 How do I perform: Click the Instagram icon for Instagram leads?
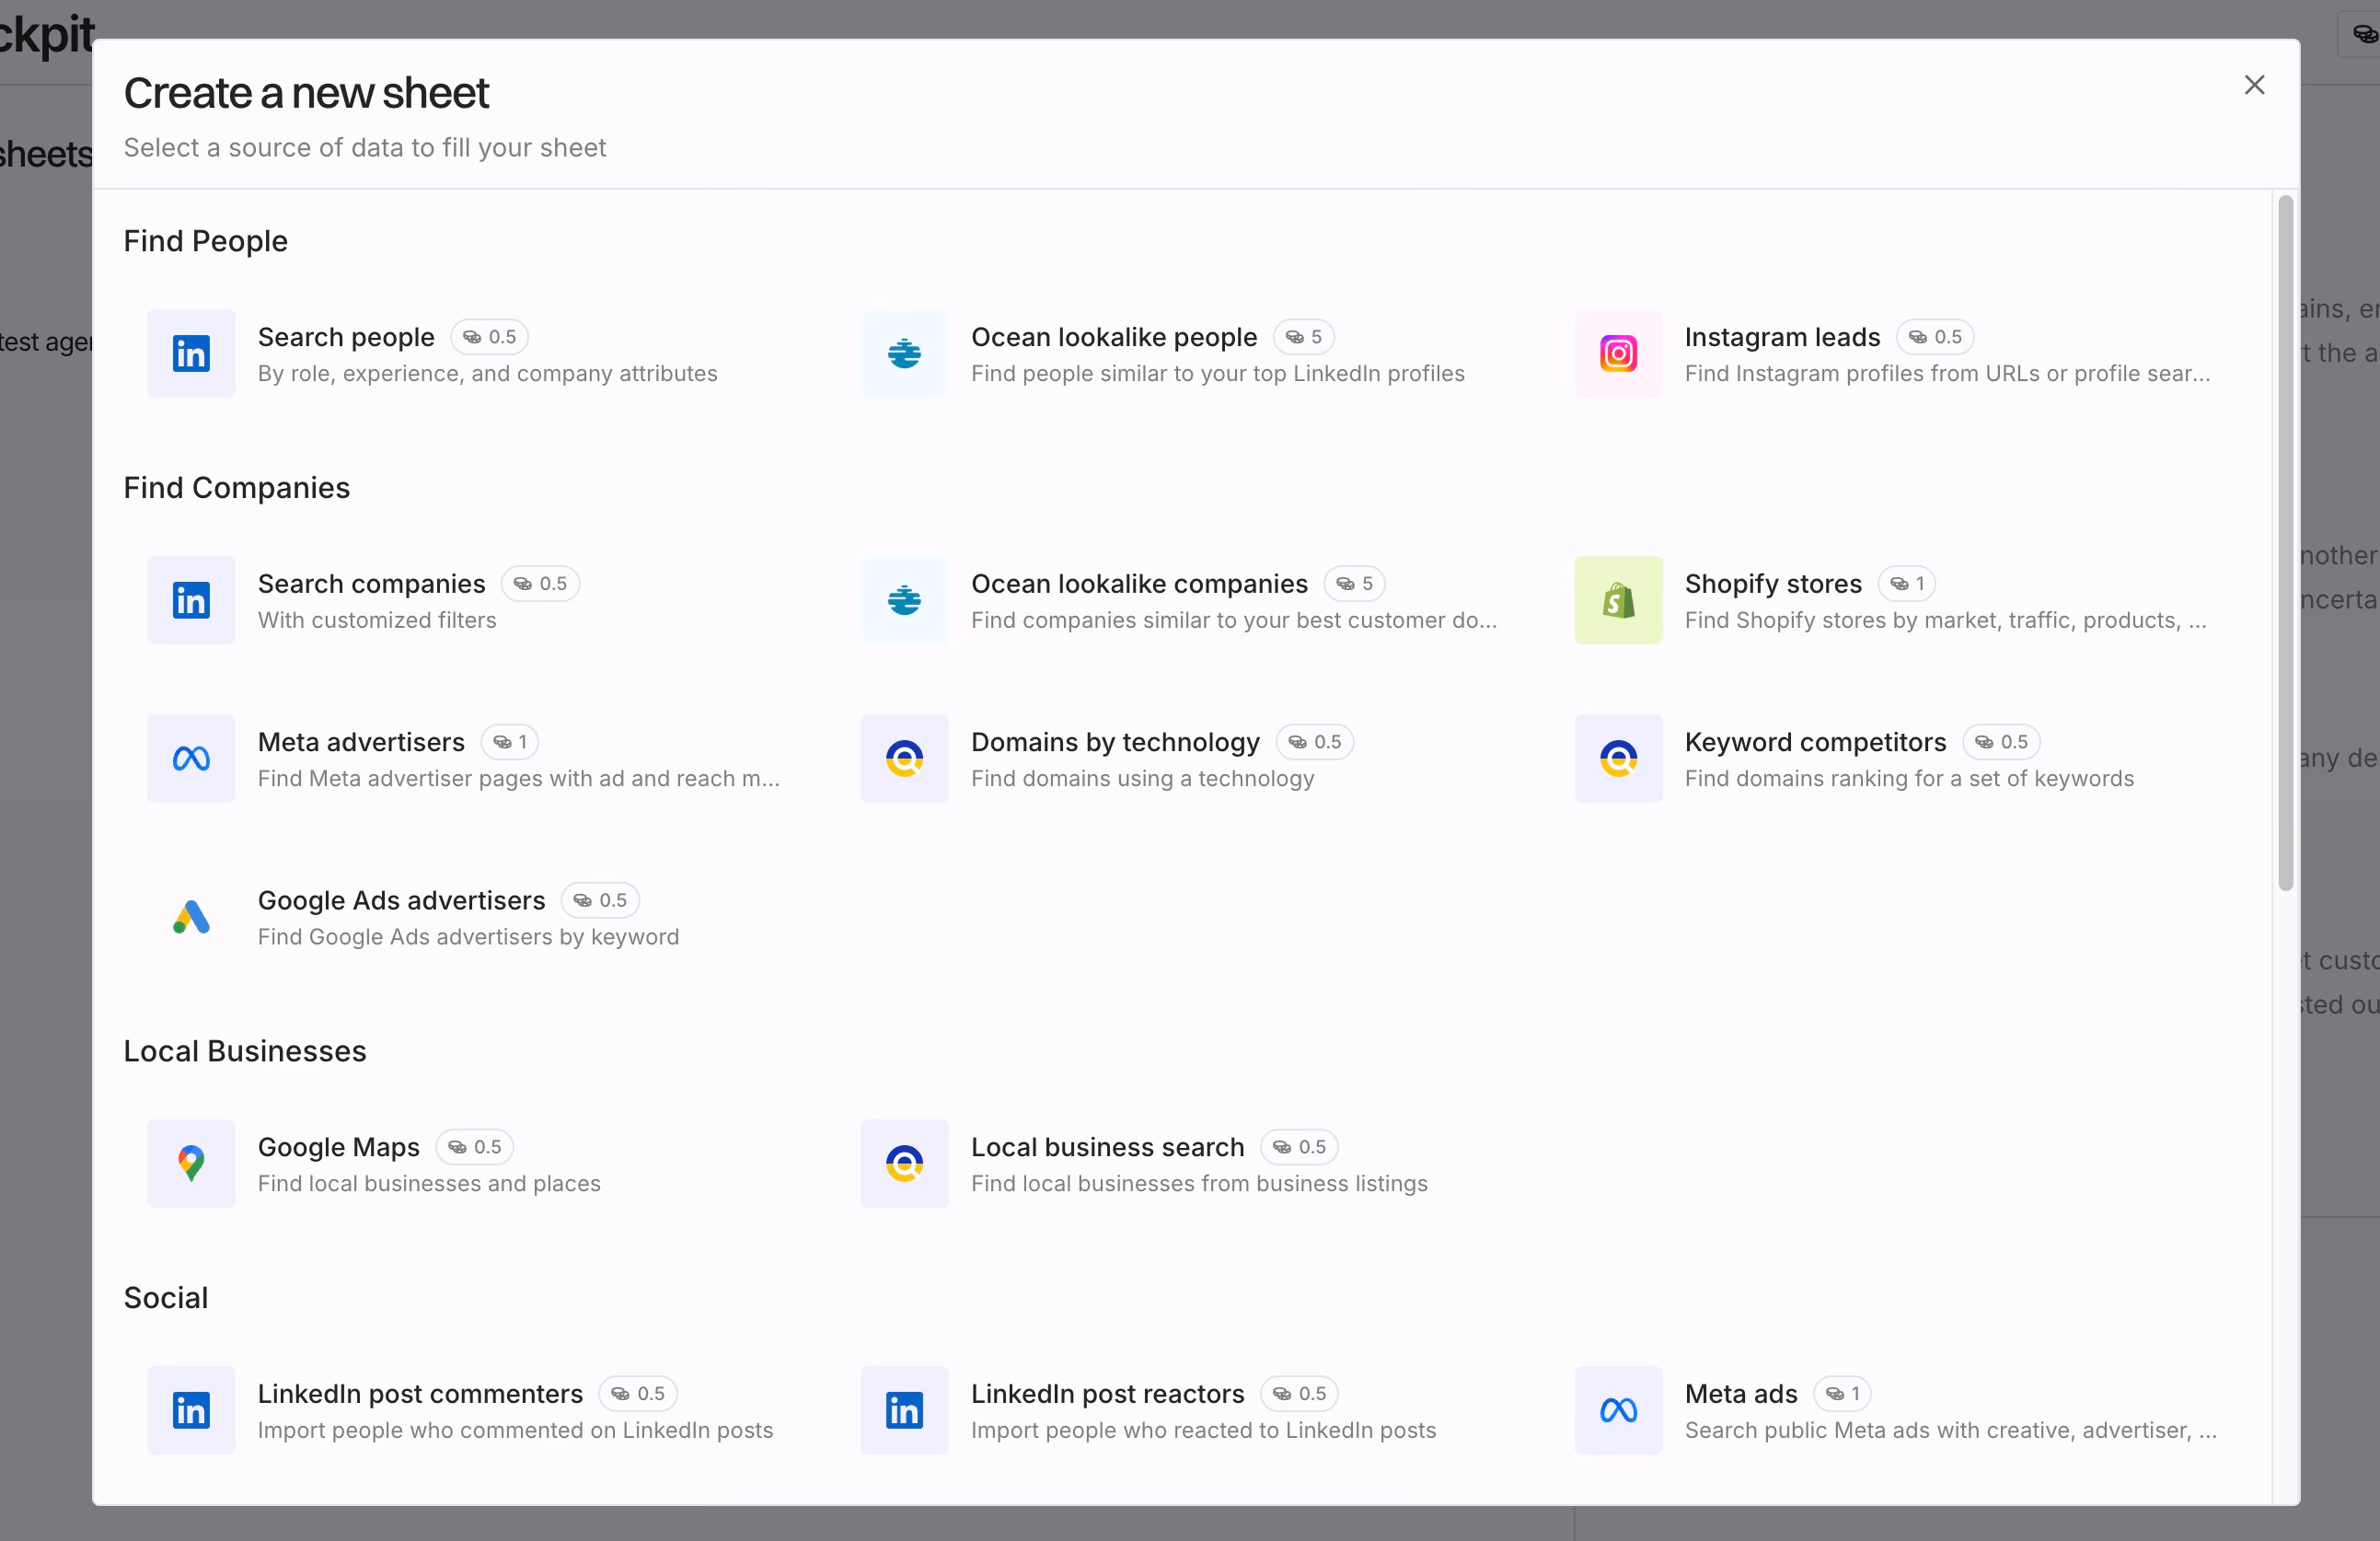tap(1618, 353)
